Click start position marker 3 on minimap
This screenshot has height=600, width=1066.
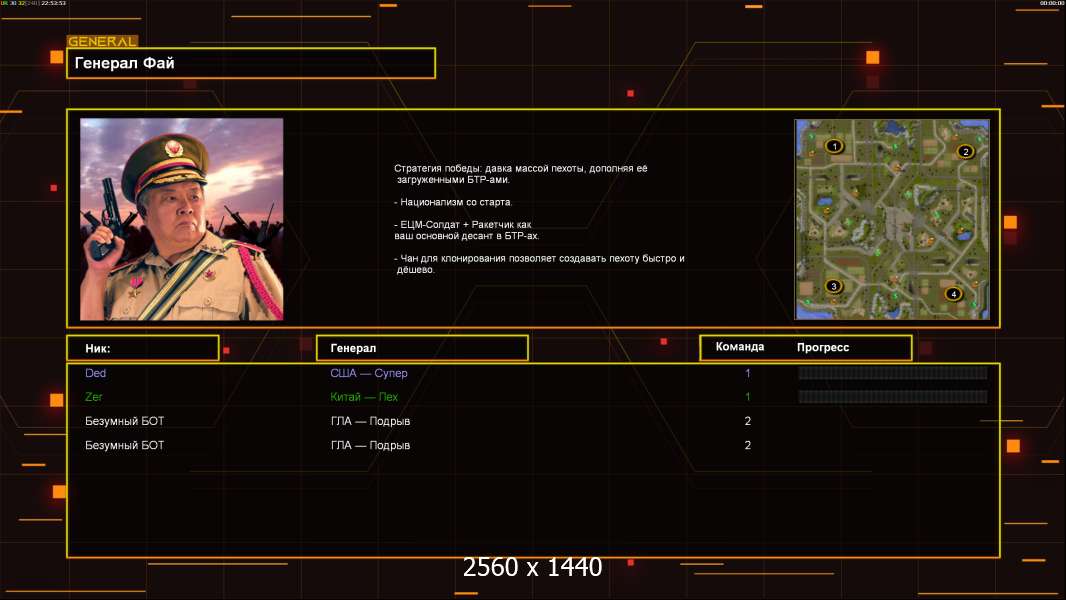click(x=833, y=286)
